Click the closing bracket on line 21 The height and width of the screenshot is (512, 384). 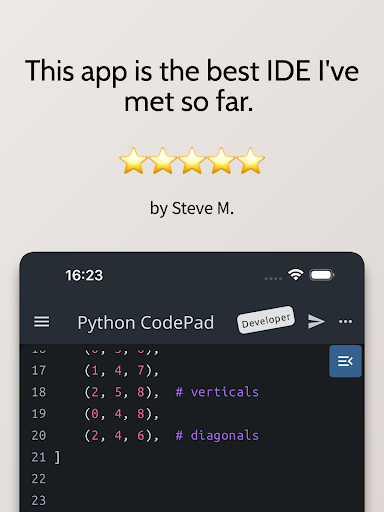(57, 457)
